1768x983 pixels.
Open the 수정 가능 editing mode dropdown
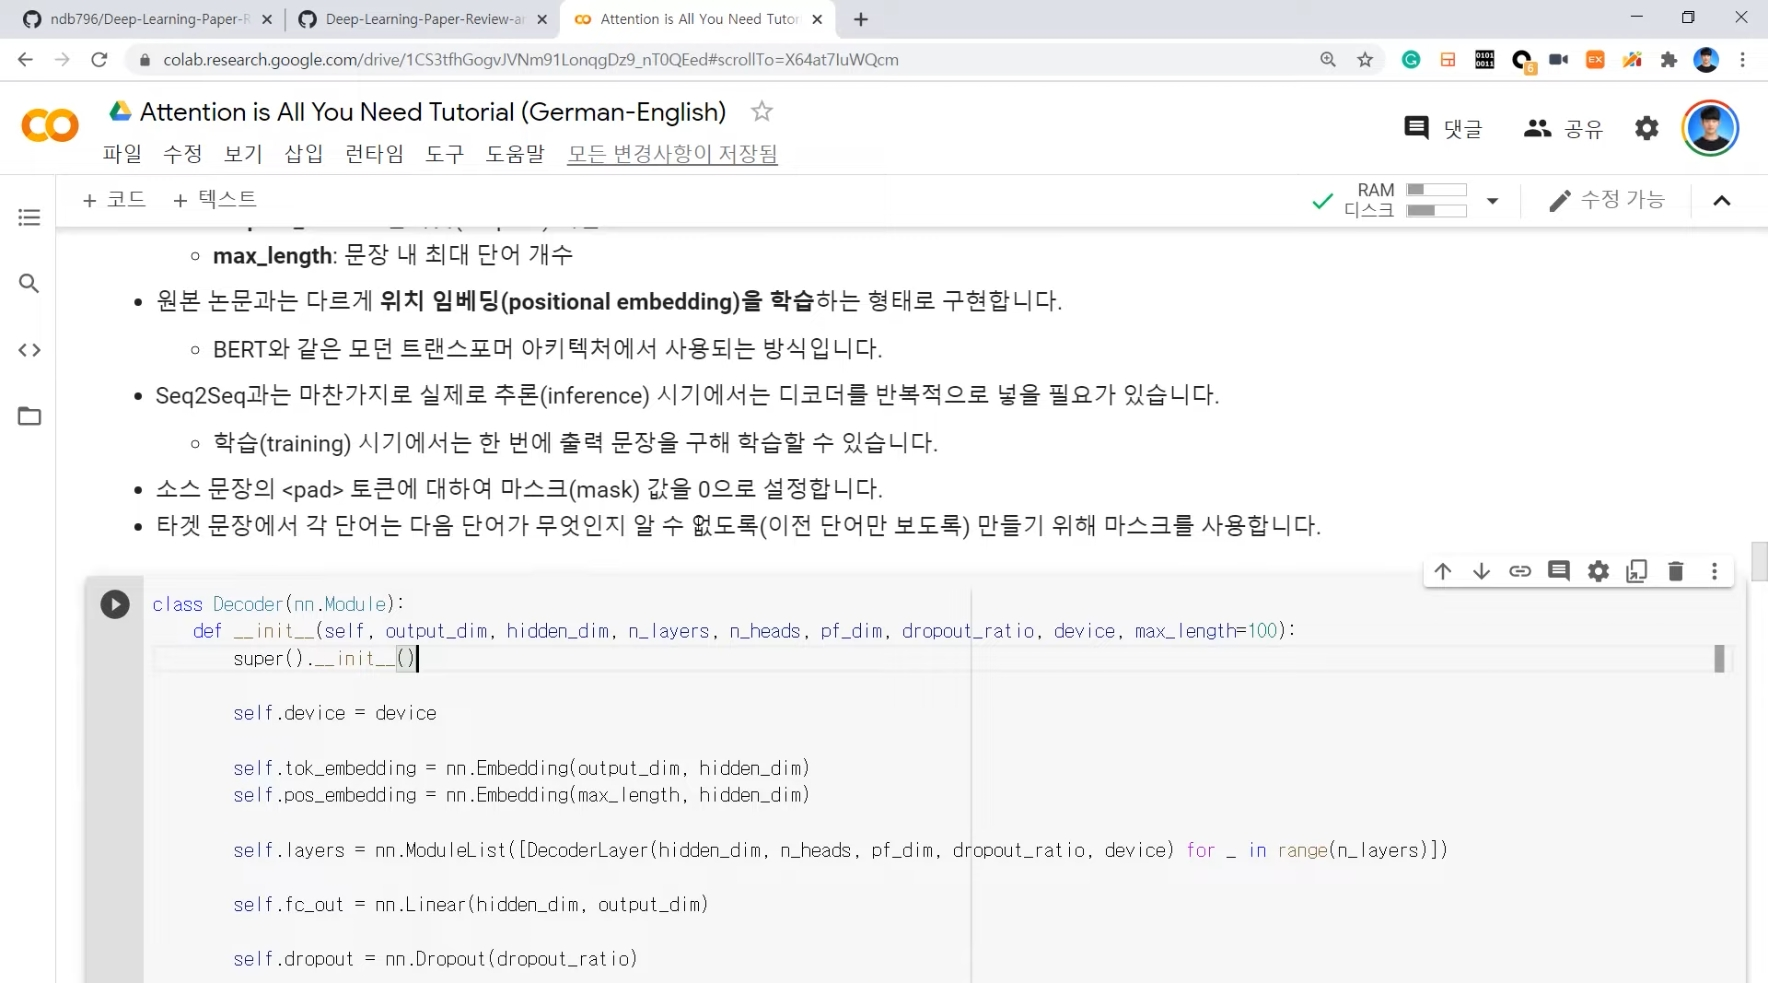pyautogui.click(x=1606, y=200)
